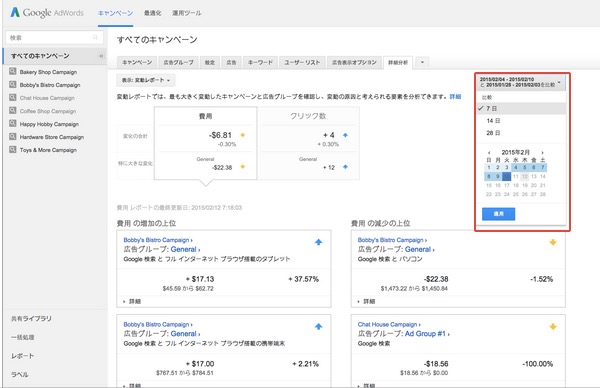Select Happy Hobby Campaign in sidebar
600x388 pixels.
tap(49, 124)
